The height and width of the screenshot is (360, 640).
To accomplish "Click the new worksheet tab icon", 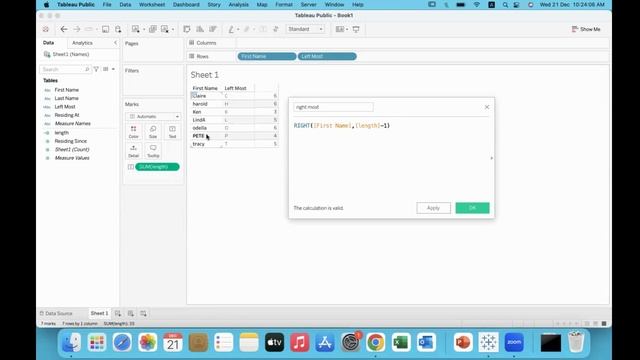I will tap(118, 313).
